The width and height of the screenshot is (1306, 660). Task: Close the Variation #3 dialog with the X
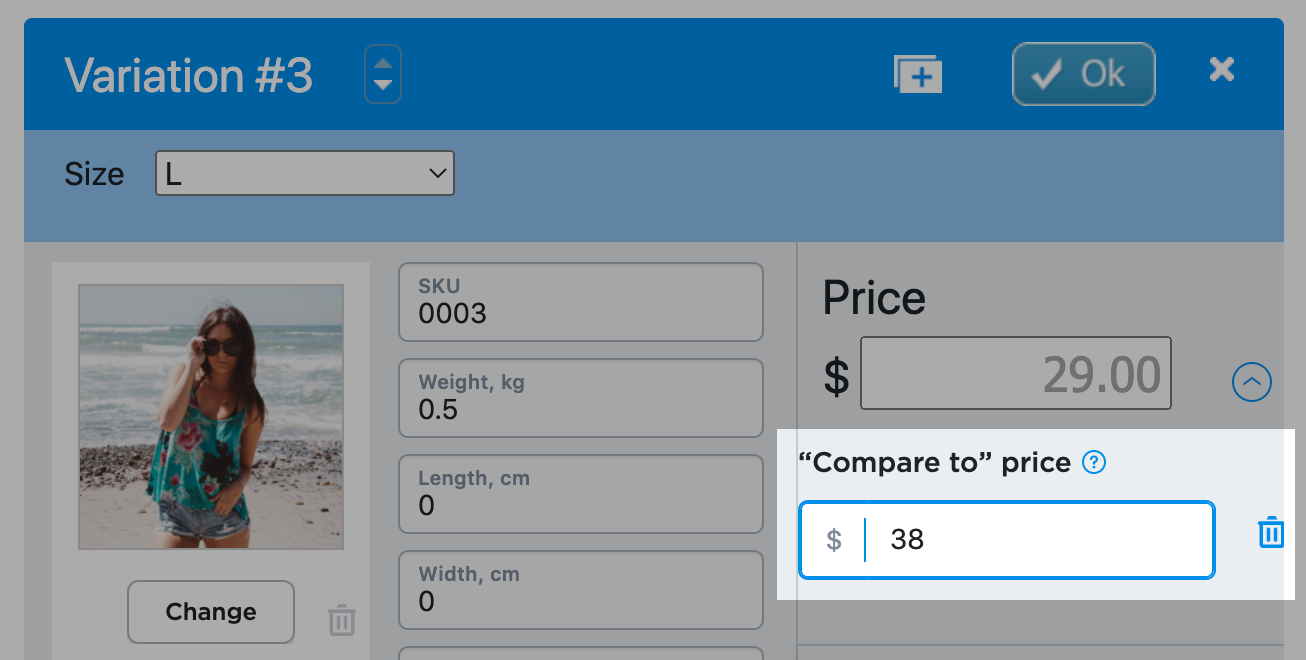coord(1221,69)
